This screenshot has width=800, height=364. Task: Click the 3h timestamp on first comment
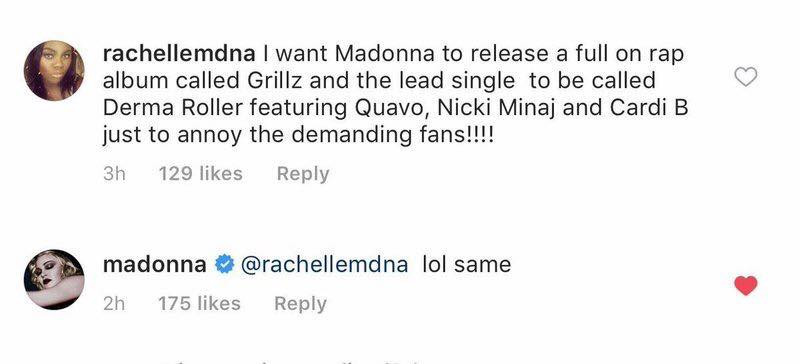114,174
